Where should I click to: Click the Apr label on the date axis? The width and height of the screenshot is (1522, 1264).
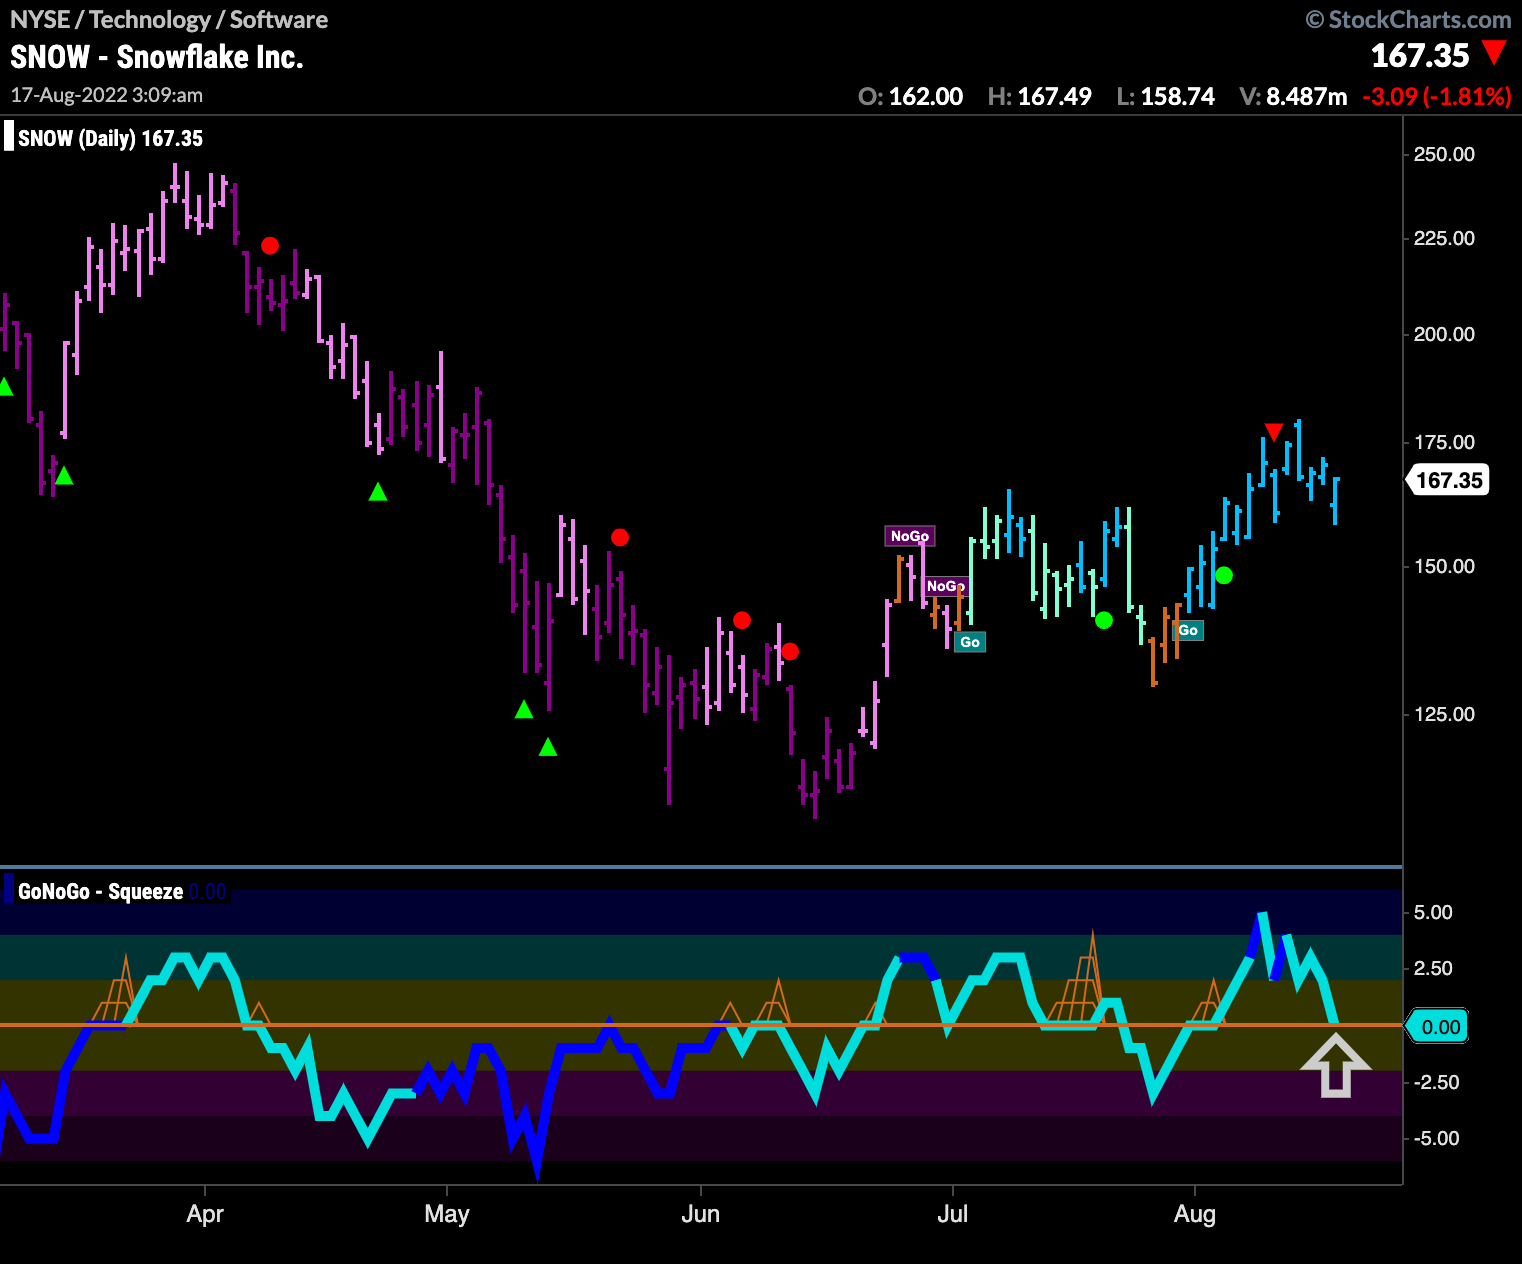[x=205, y=1214]
